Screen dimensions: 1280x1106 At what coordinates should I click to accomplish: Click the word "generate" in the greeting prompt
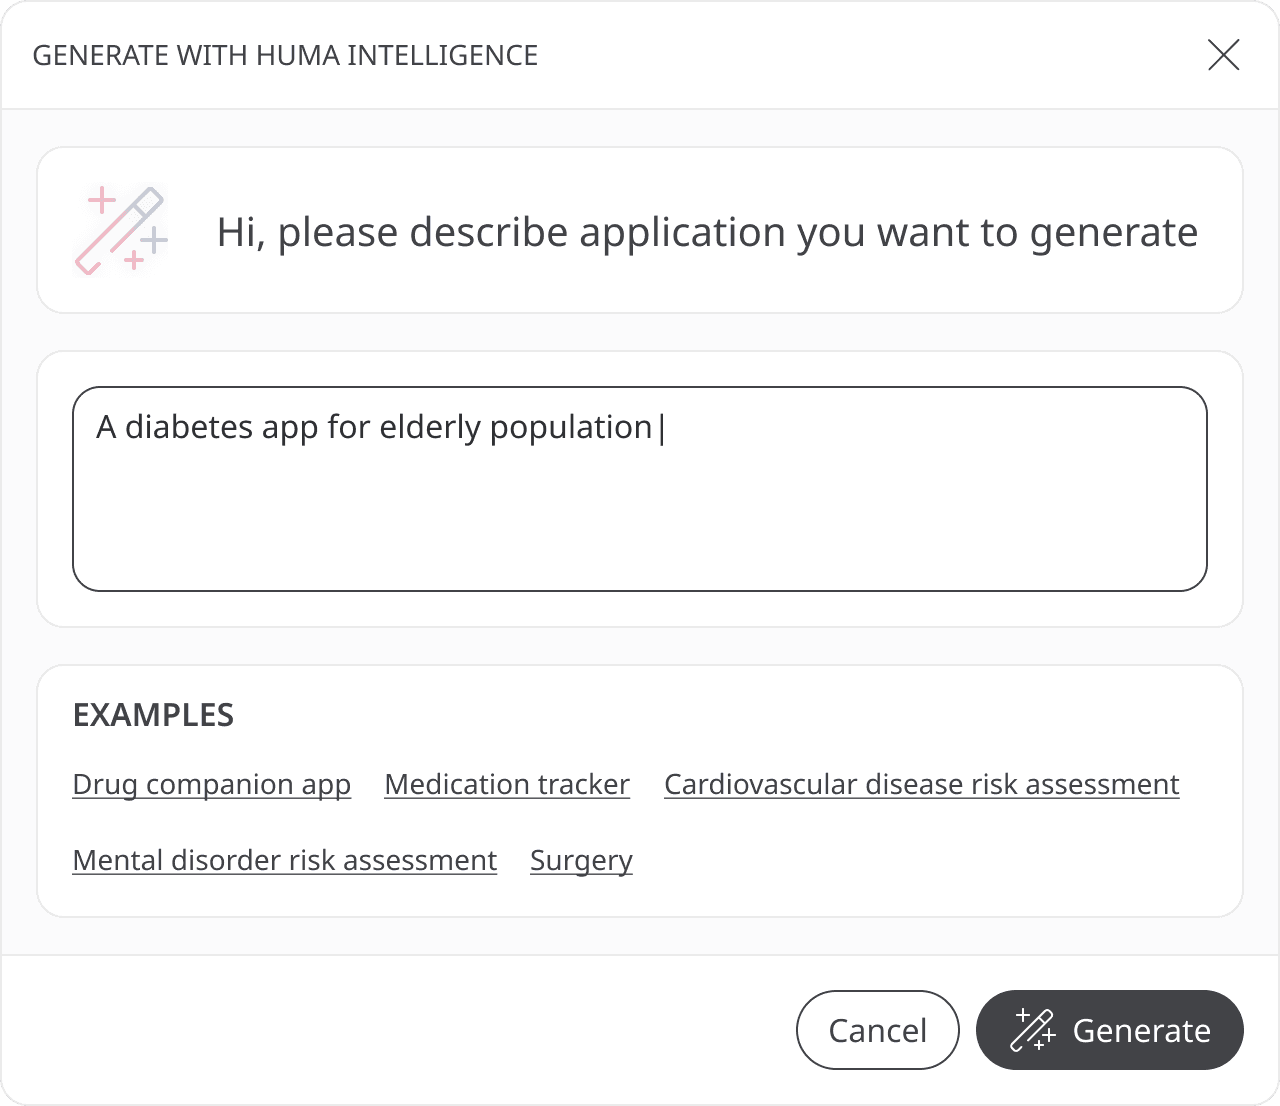pyautogui.click(x=1113, y=232)
